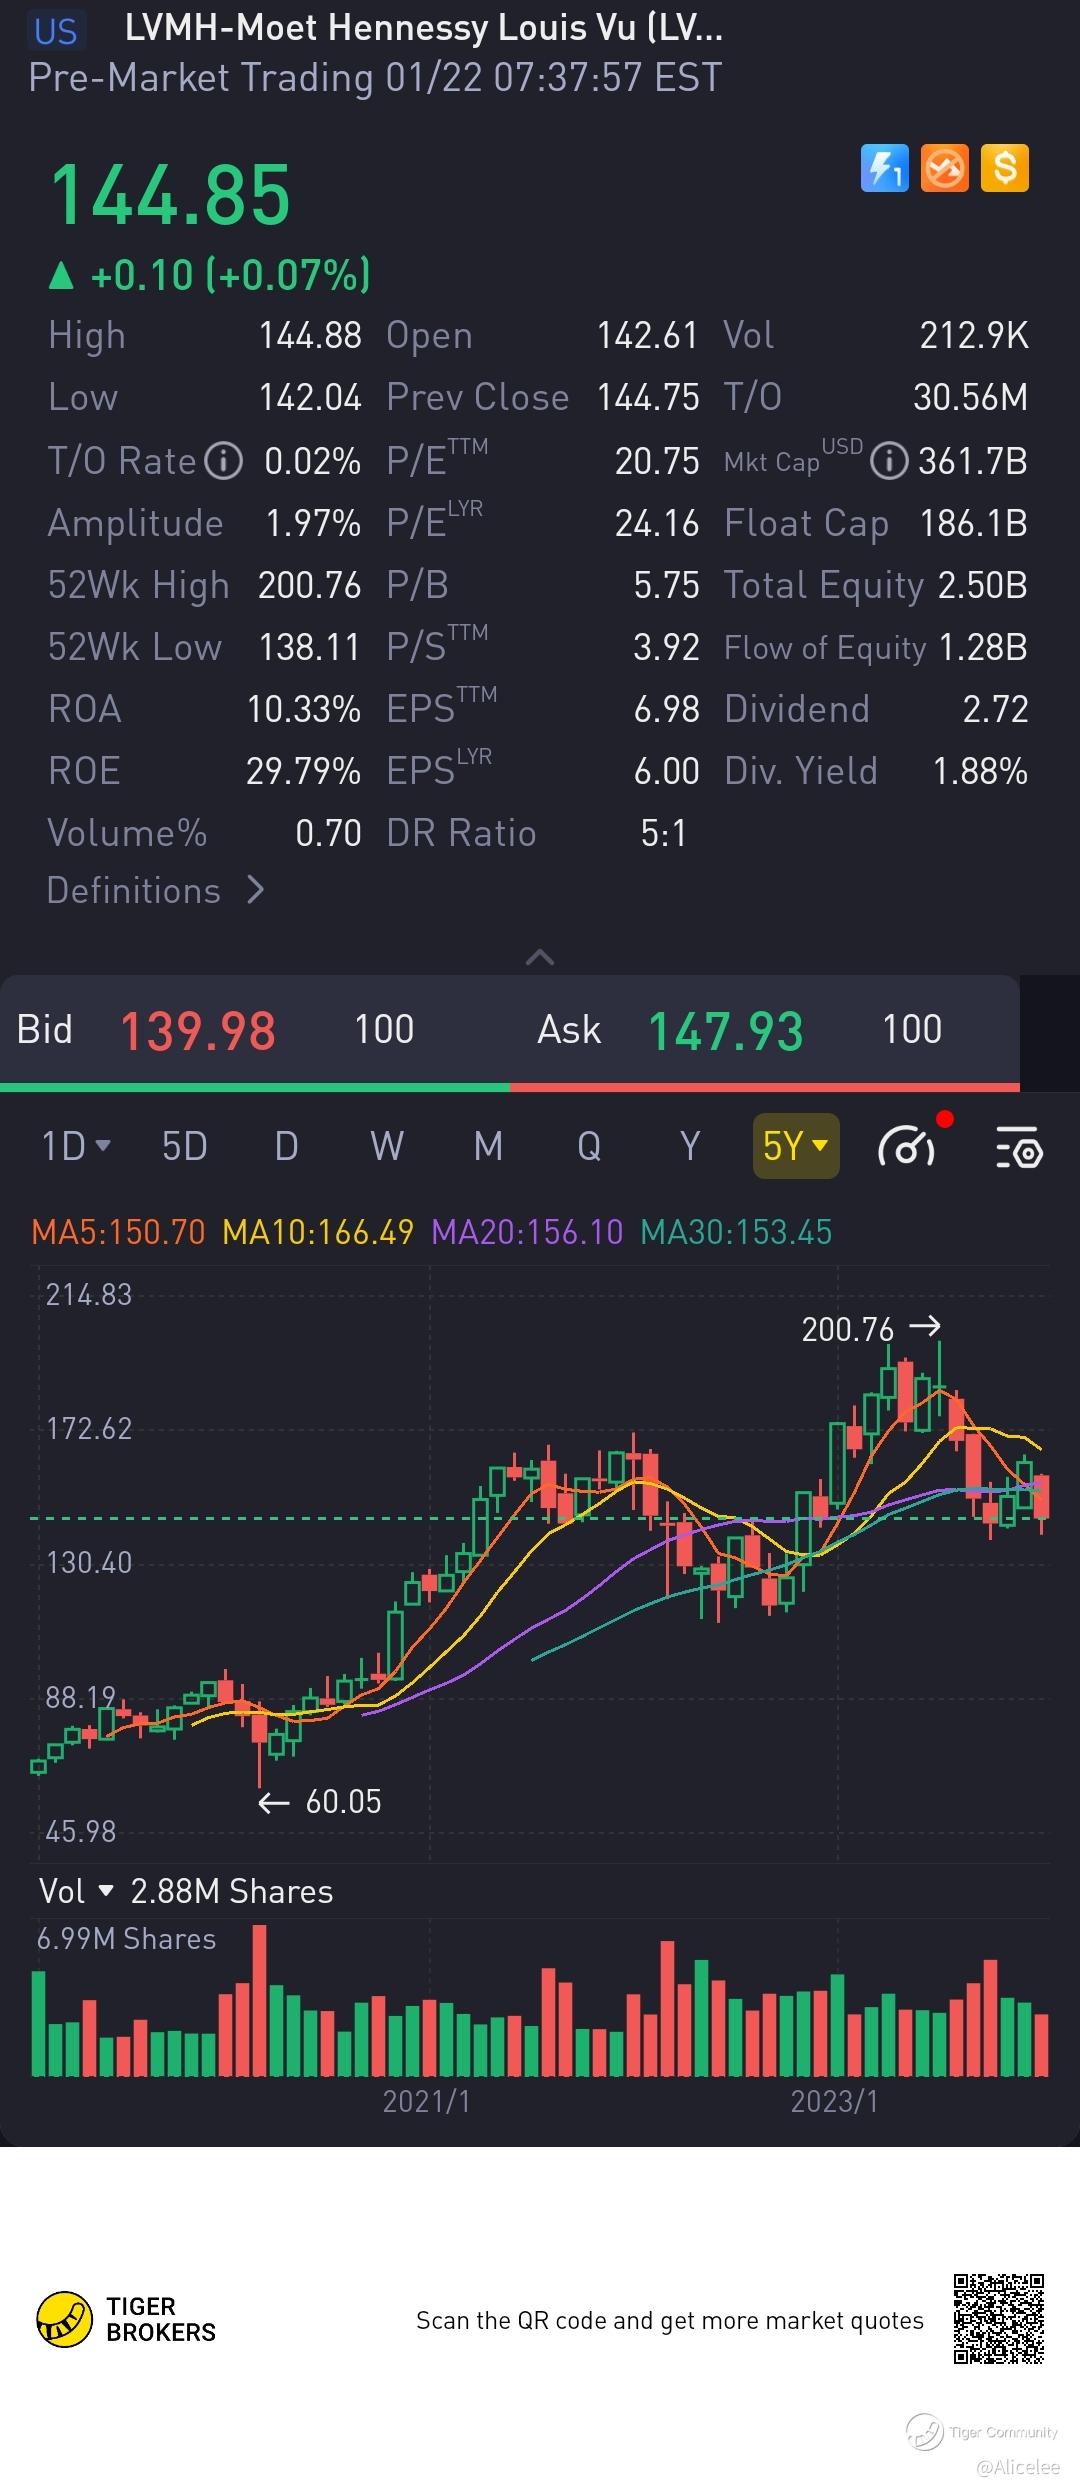The width and height of the screenshot is (1080, 2492).
Task: Tap the yellow dollar sign icon
Action: point(1005,168)
